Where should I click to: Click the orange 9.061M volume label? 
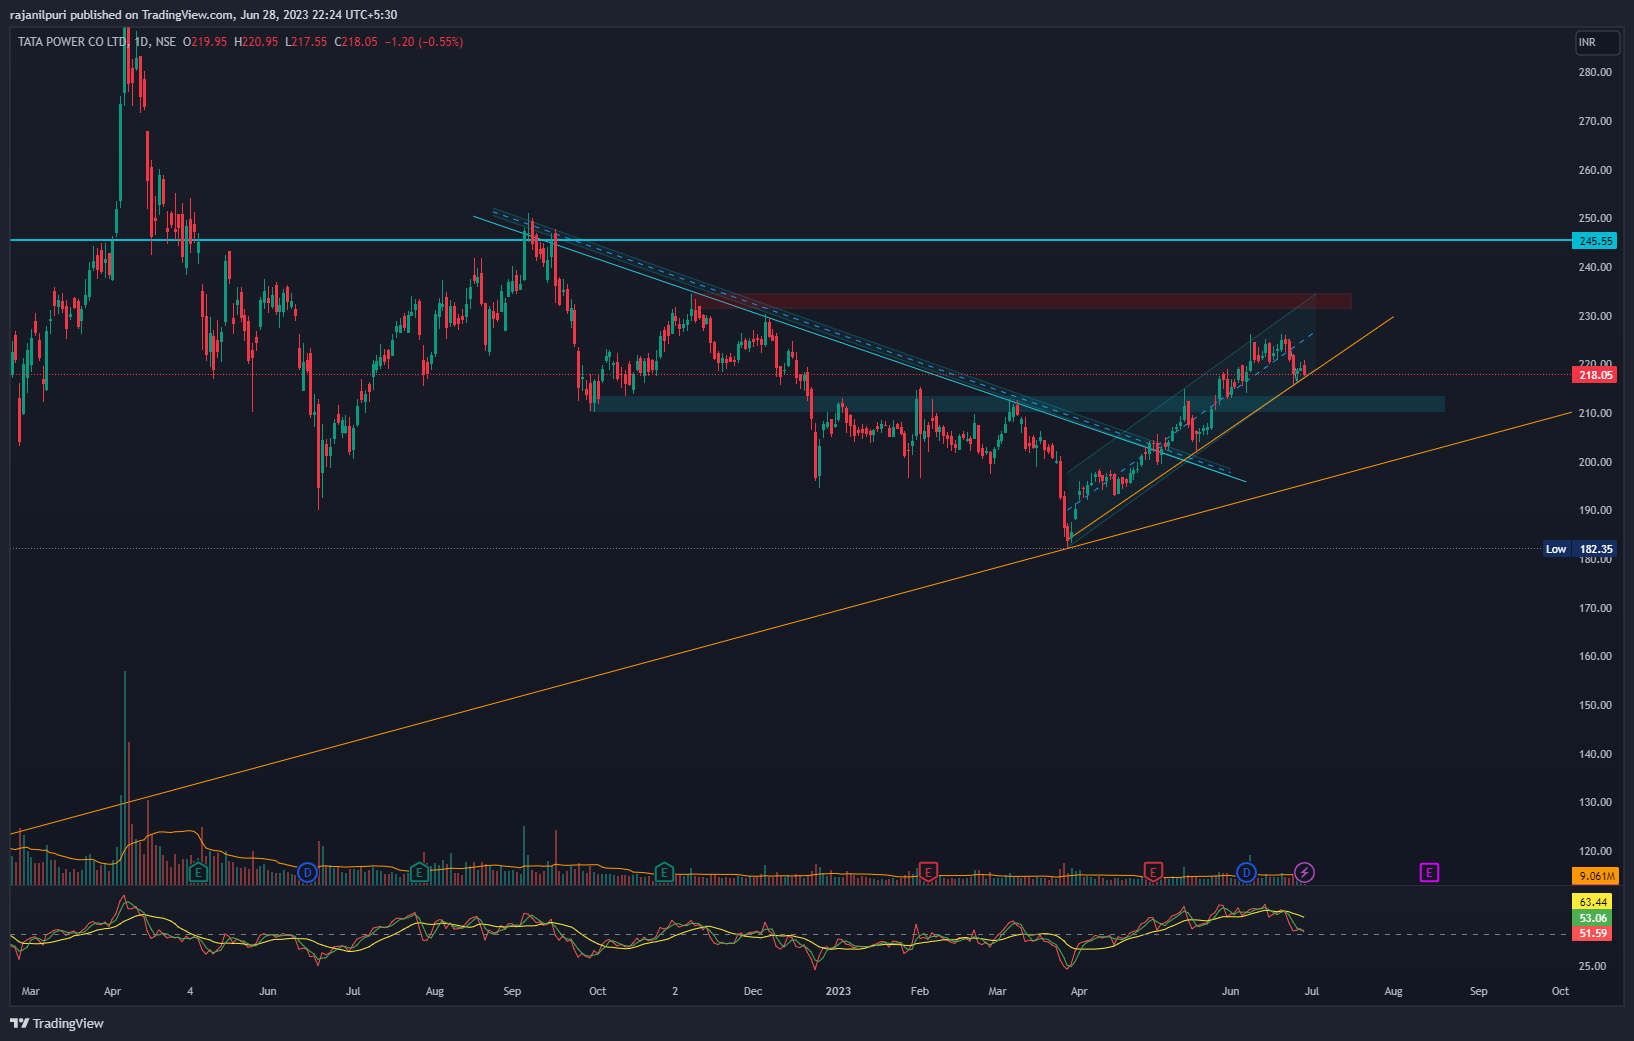pos(1596,876)
